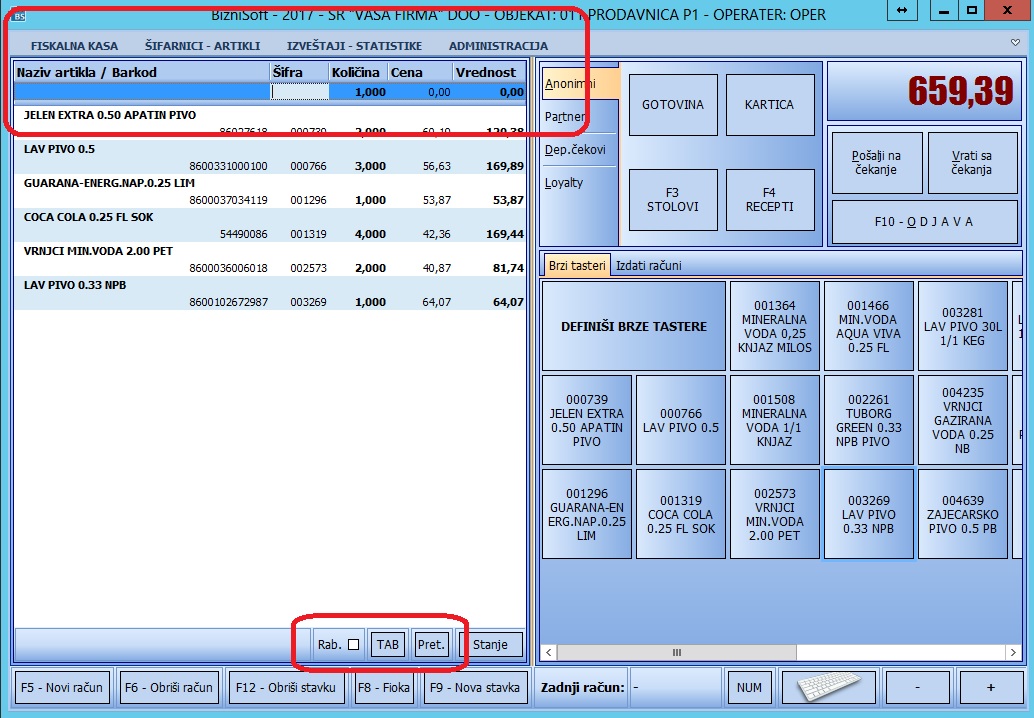Add 001364 MINERALNA VODA 0,25 KNJAZ MILOS
This screenshot has height=718, width=1034.
tap(775, 326)
